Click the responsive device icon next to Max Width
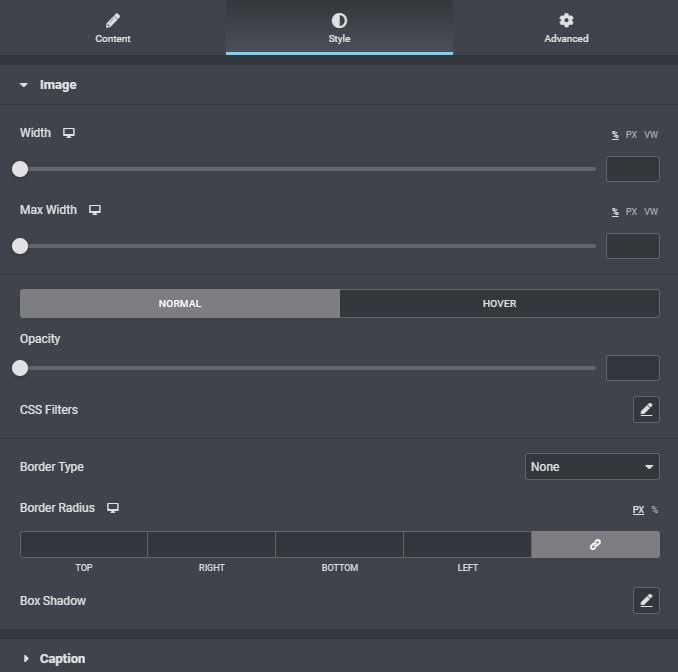Viewport: 678px width, 672px height. coord(95,210)
